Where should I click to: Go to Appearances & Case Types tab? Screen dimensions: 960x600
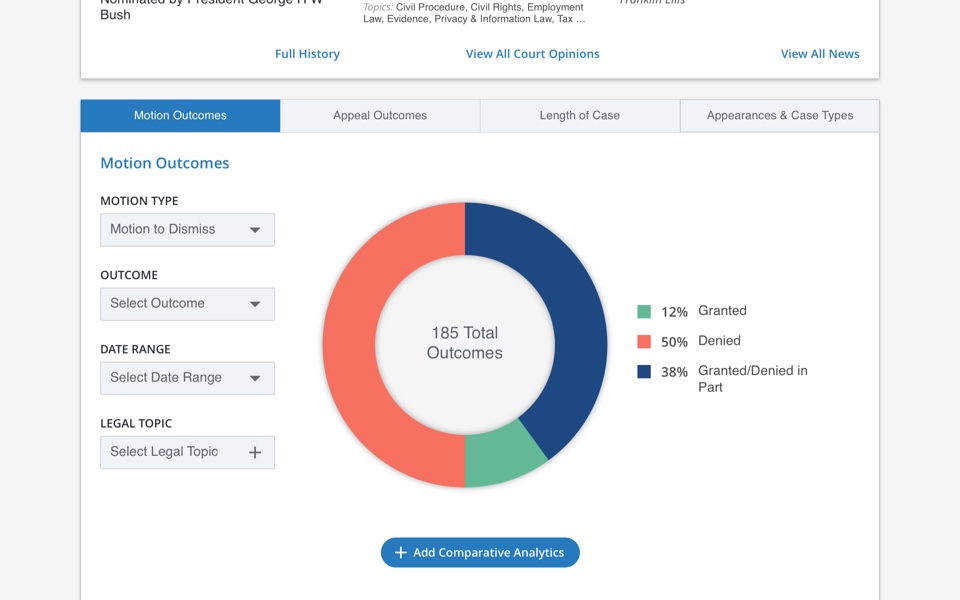(x=780, y=116)
